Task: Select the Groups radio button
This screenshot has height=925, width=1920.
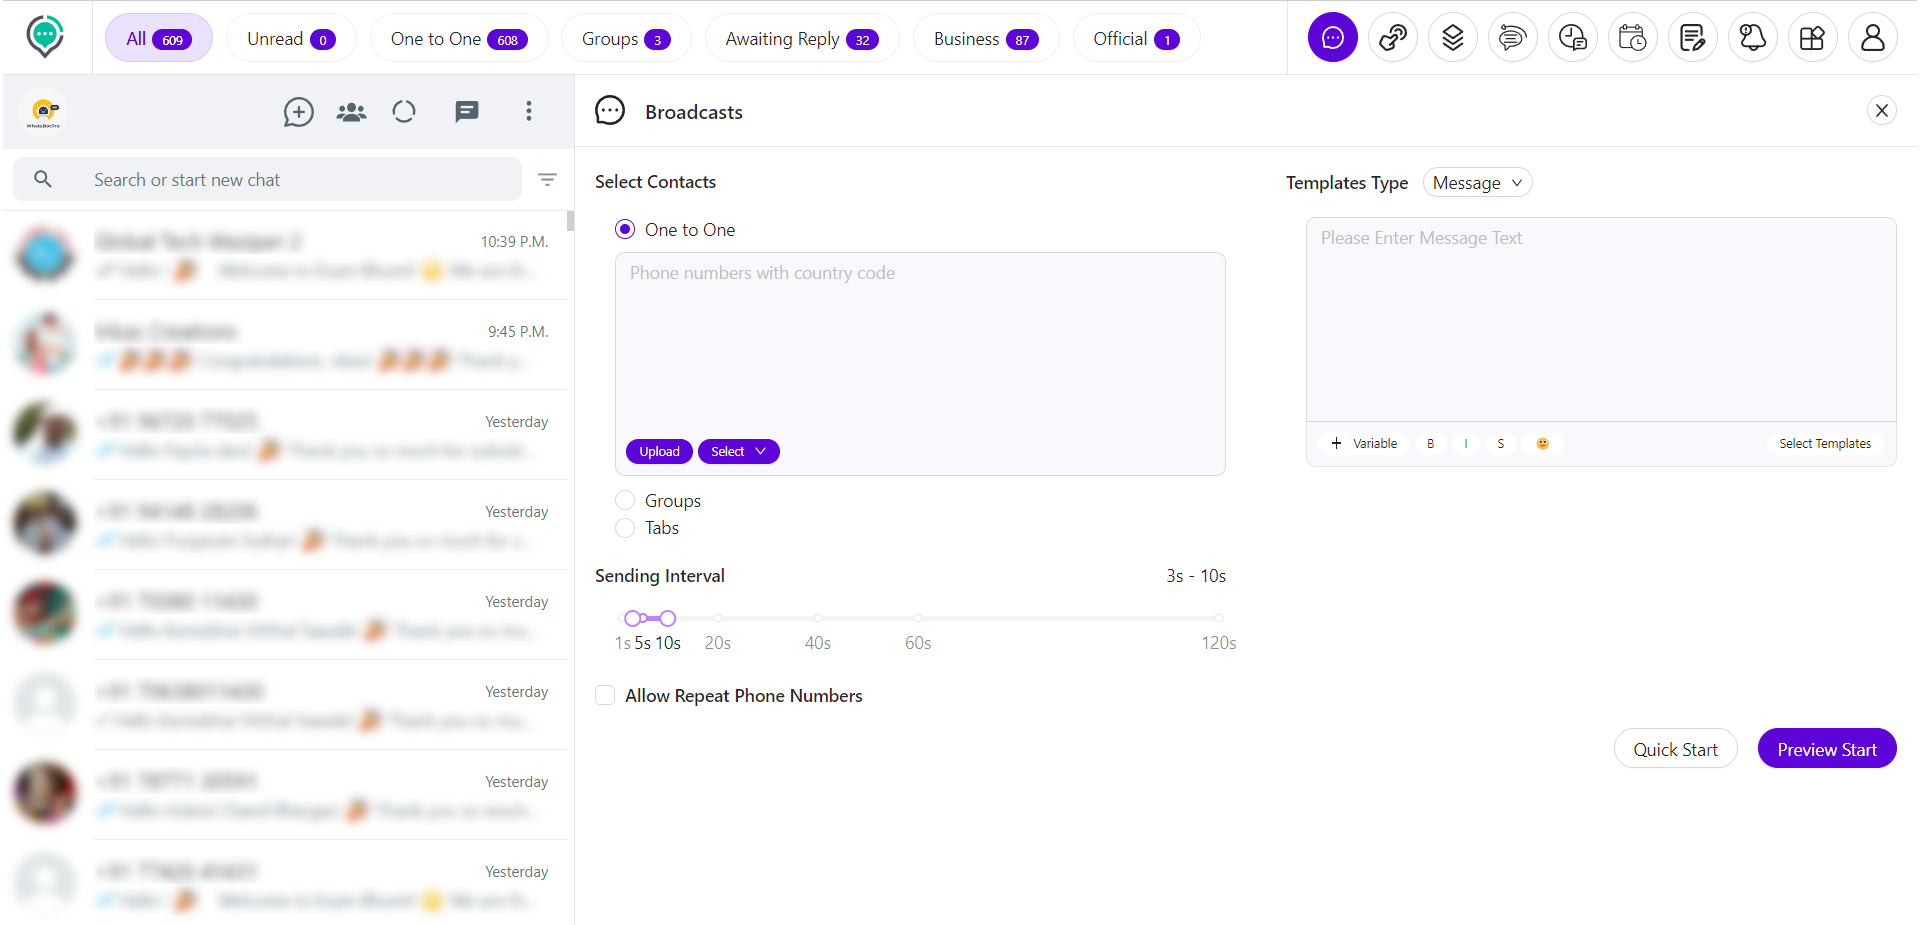Action: point(625,500)
